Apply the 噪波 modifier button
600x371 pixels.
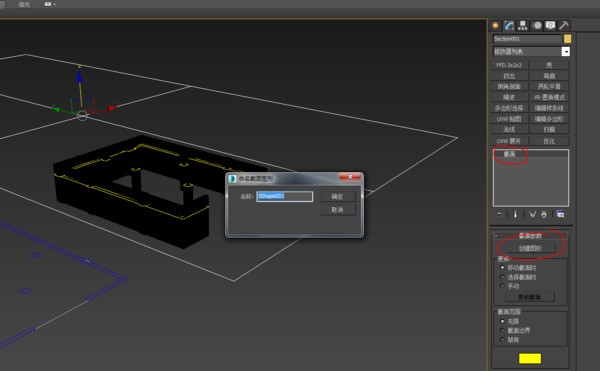(x=509, y=97)
